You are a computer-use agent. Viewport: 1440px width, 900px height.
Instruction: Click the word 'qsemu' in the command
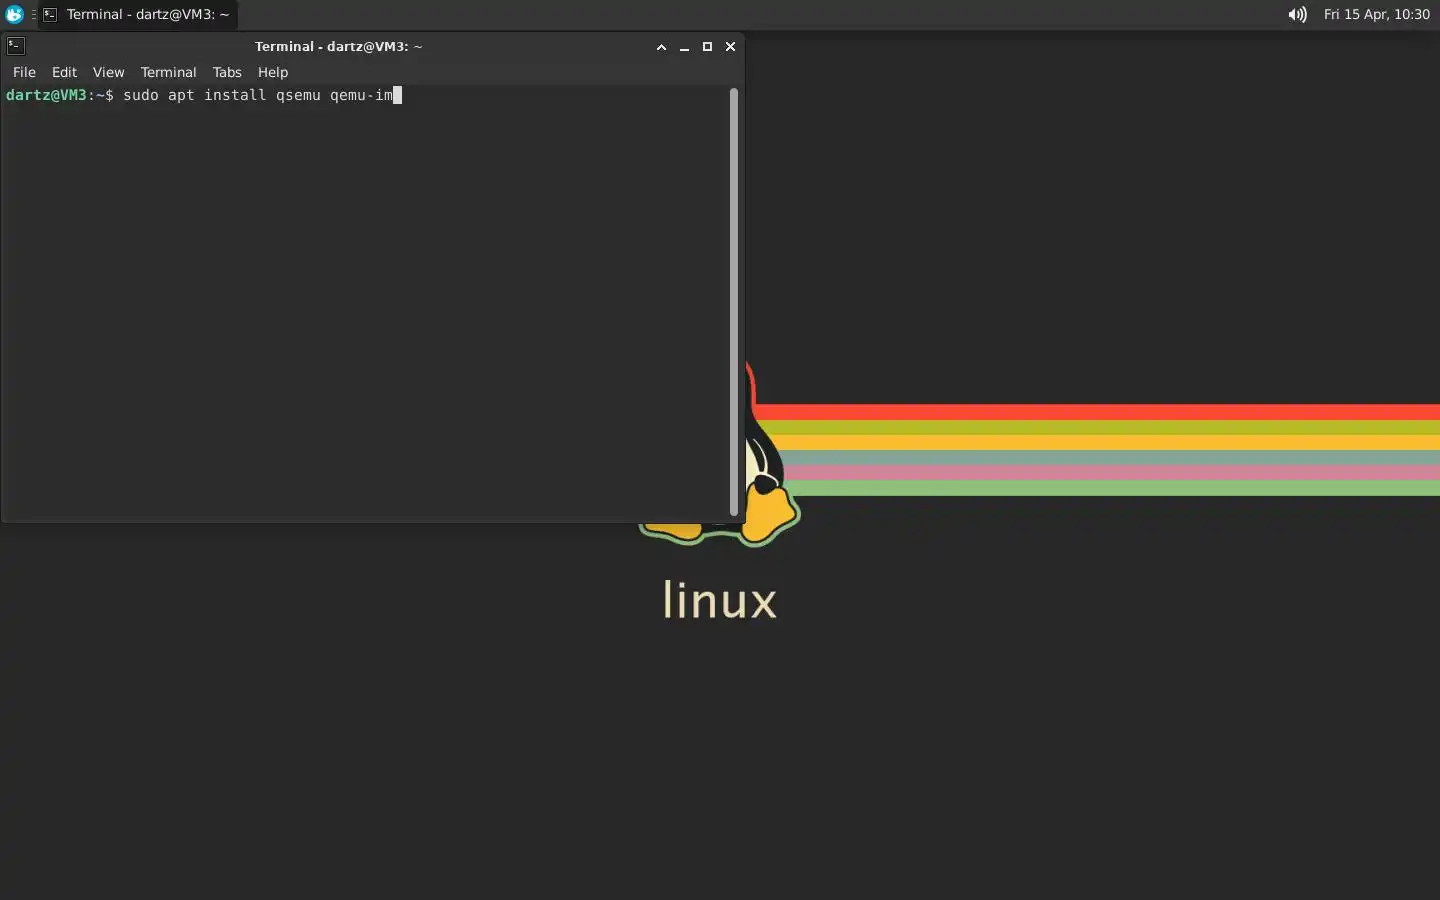(298, 95)
